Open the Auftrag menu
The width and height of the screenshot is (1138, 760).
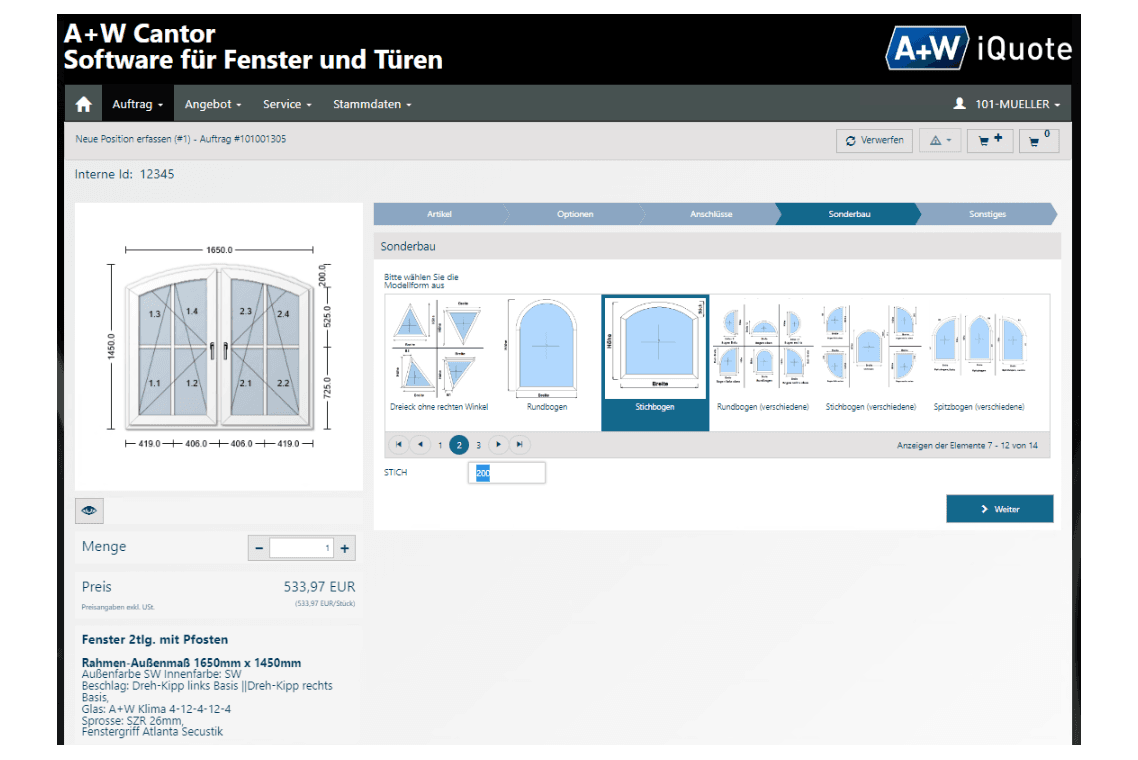137,104
